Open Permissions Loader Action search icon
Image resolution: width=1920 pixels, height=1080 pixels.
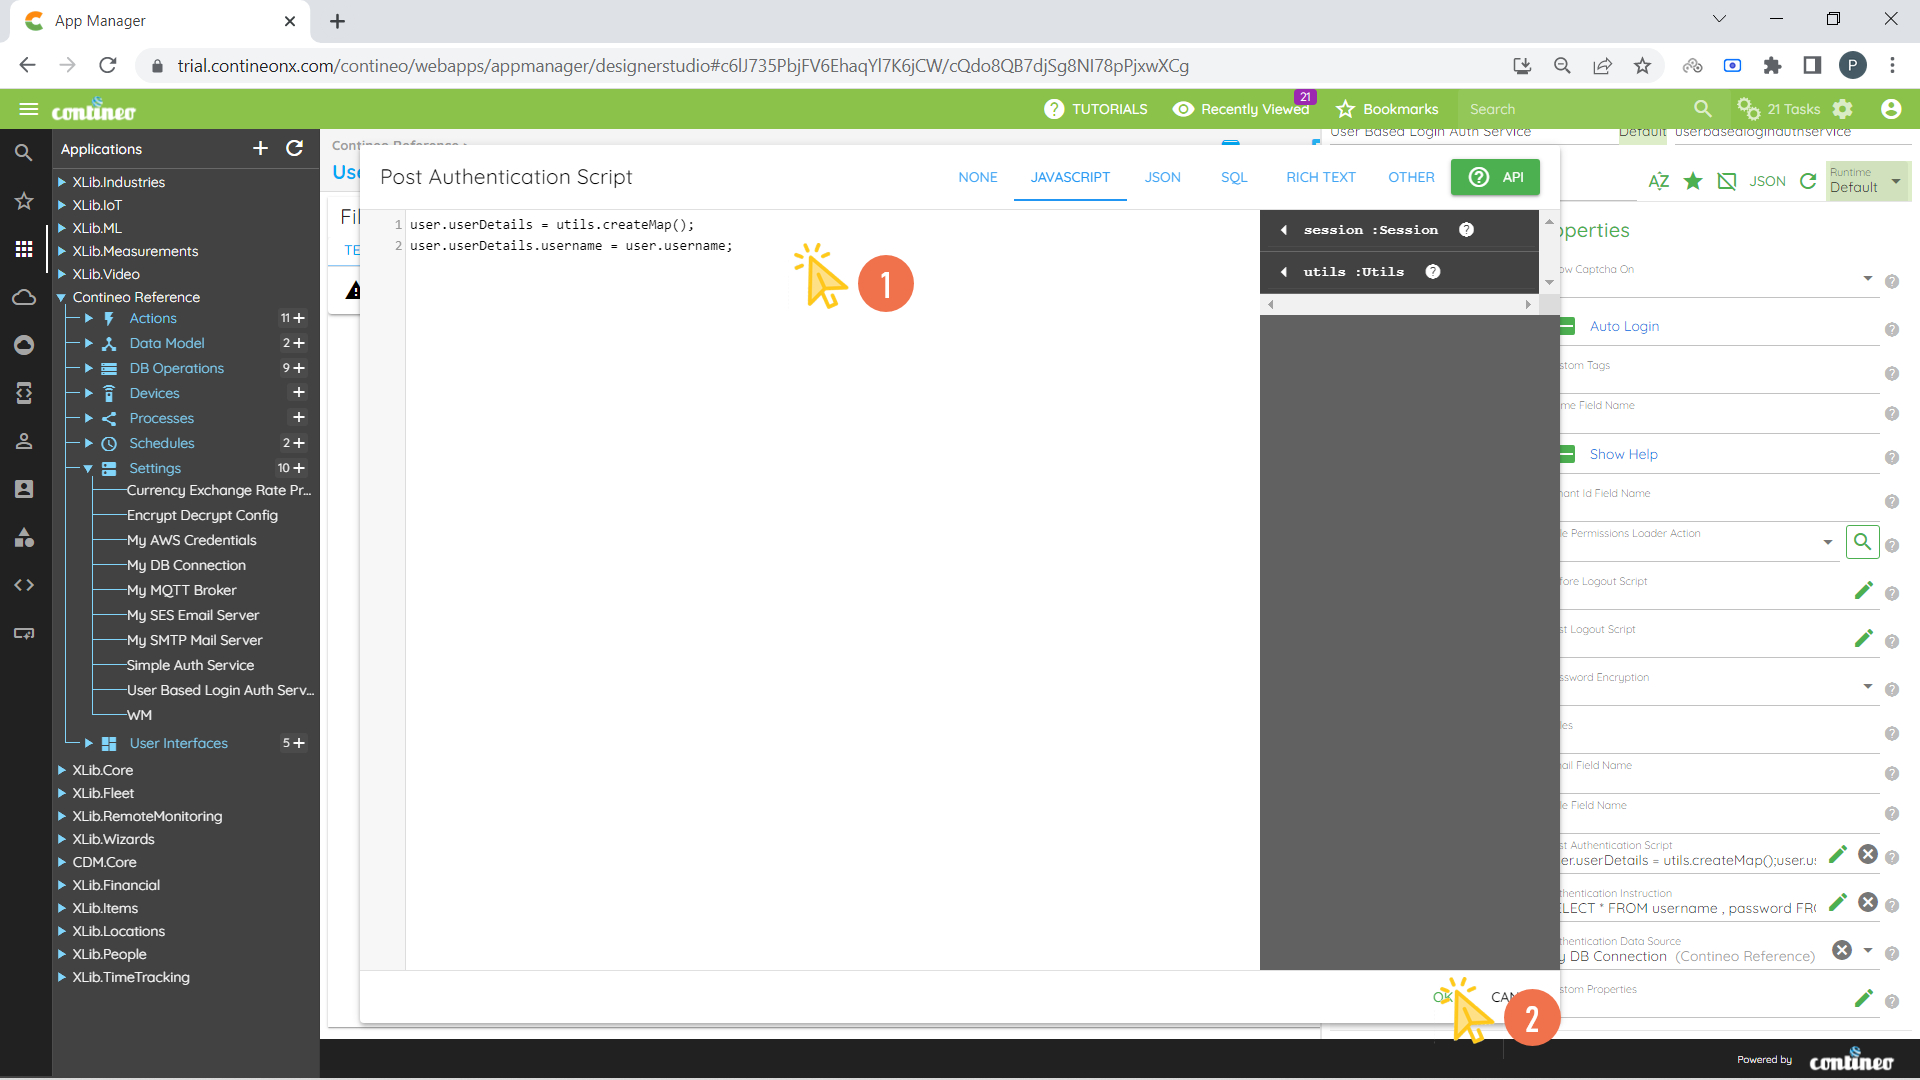(1862, 542)
